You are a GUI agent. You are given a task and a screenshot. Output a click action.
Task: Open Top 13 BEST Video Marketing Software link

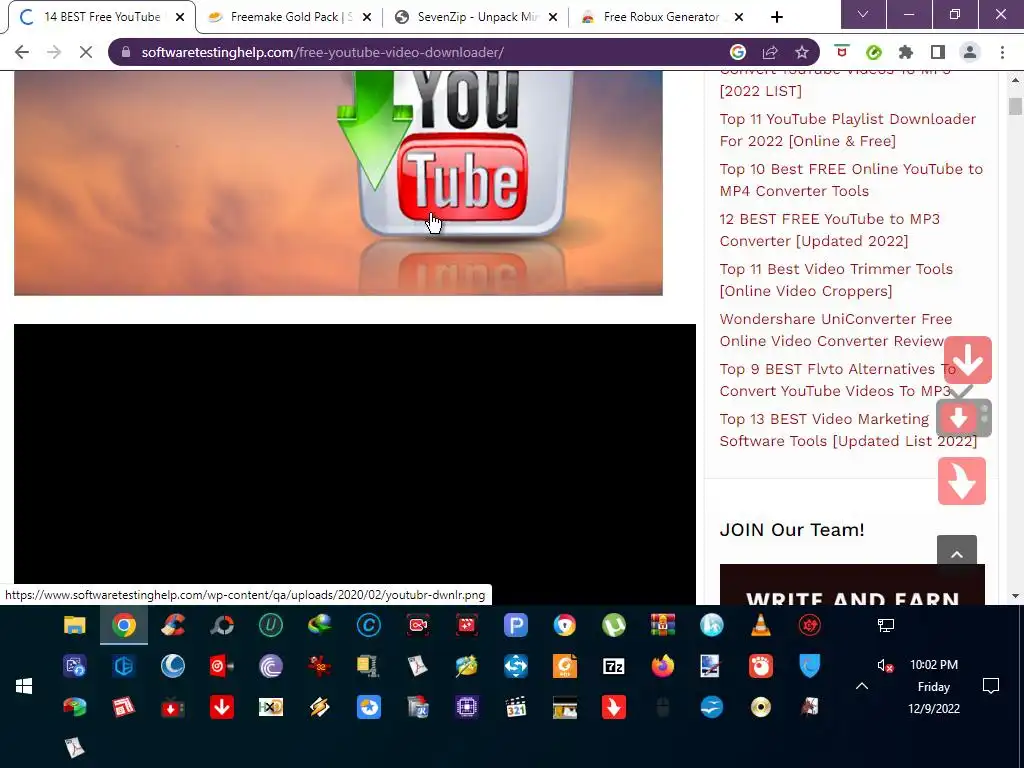848,430
